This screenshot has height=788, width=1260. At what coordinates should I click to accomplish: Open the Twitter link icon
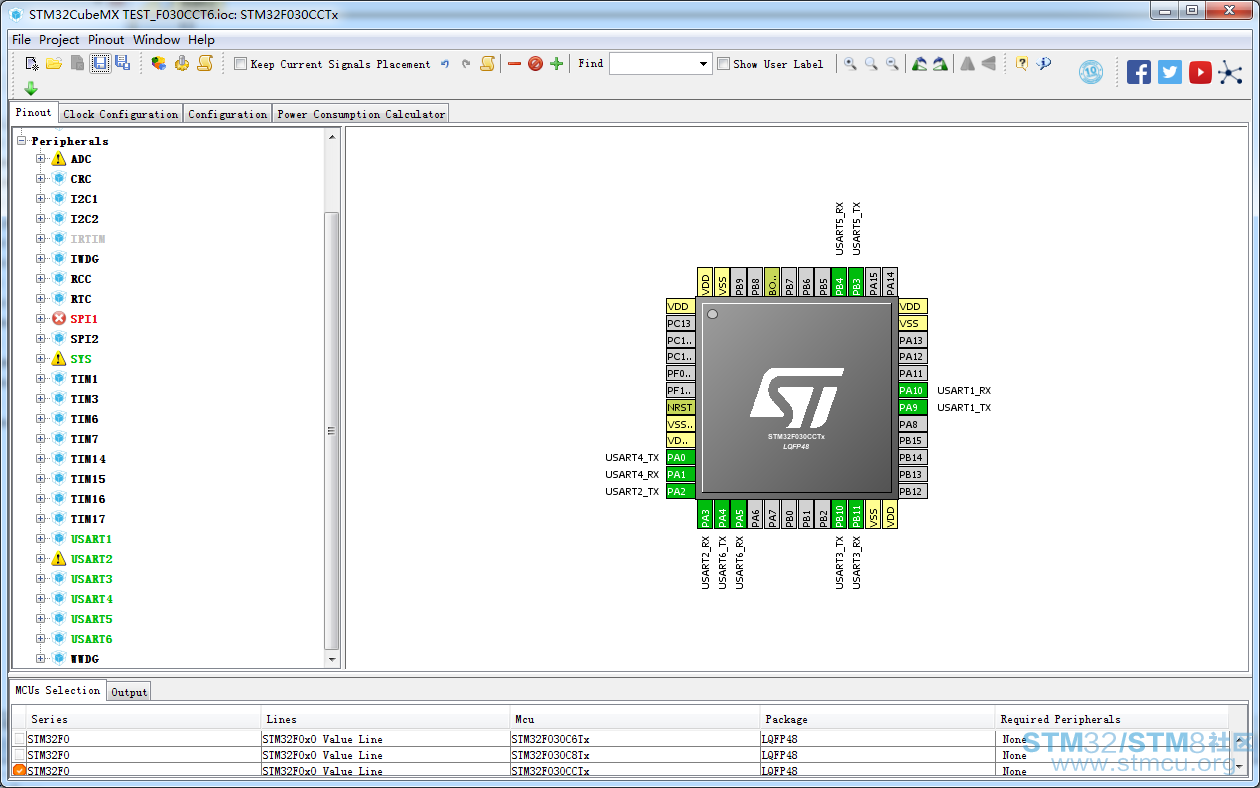pos(1170,72)
